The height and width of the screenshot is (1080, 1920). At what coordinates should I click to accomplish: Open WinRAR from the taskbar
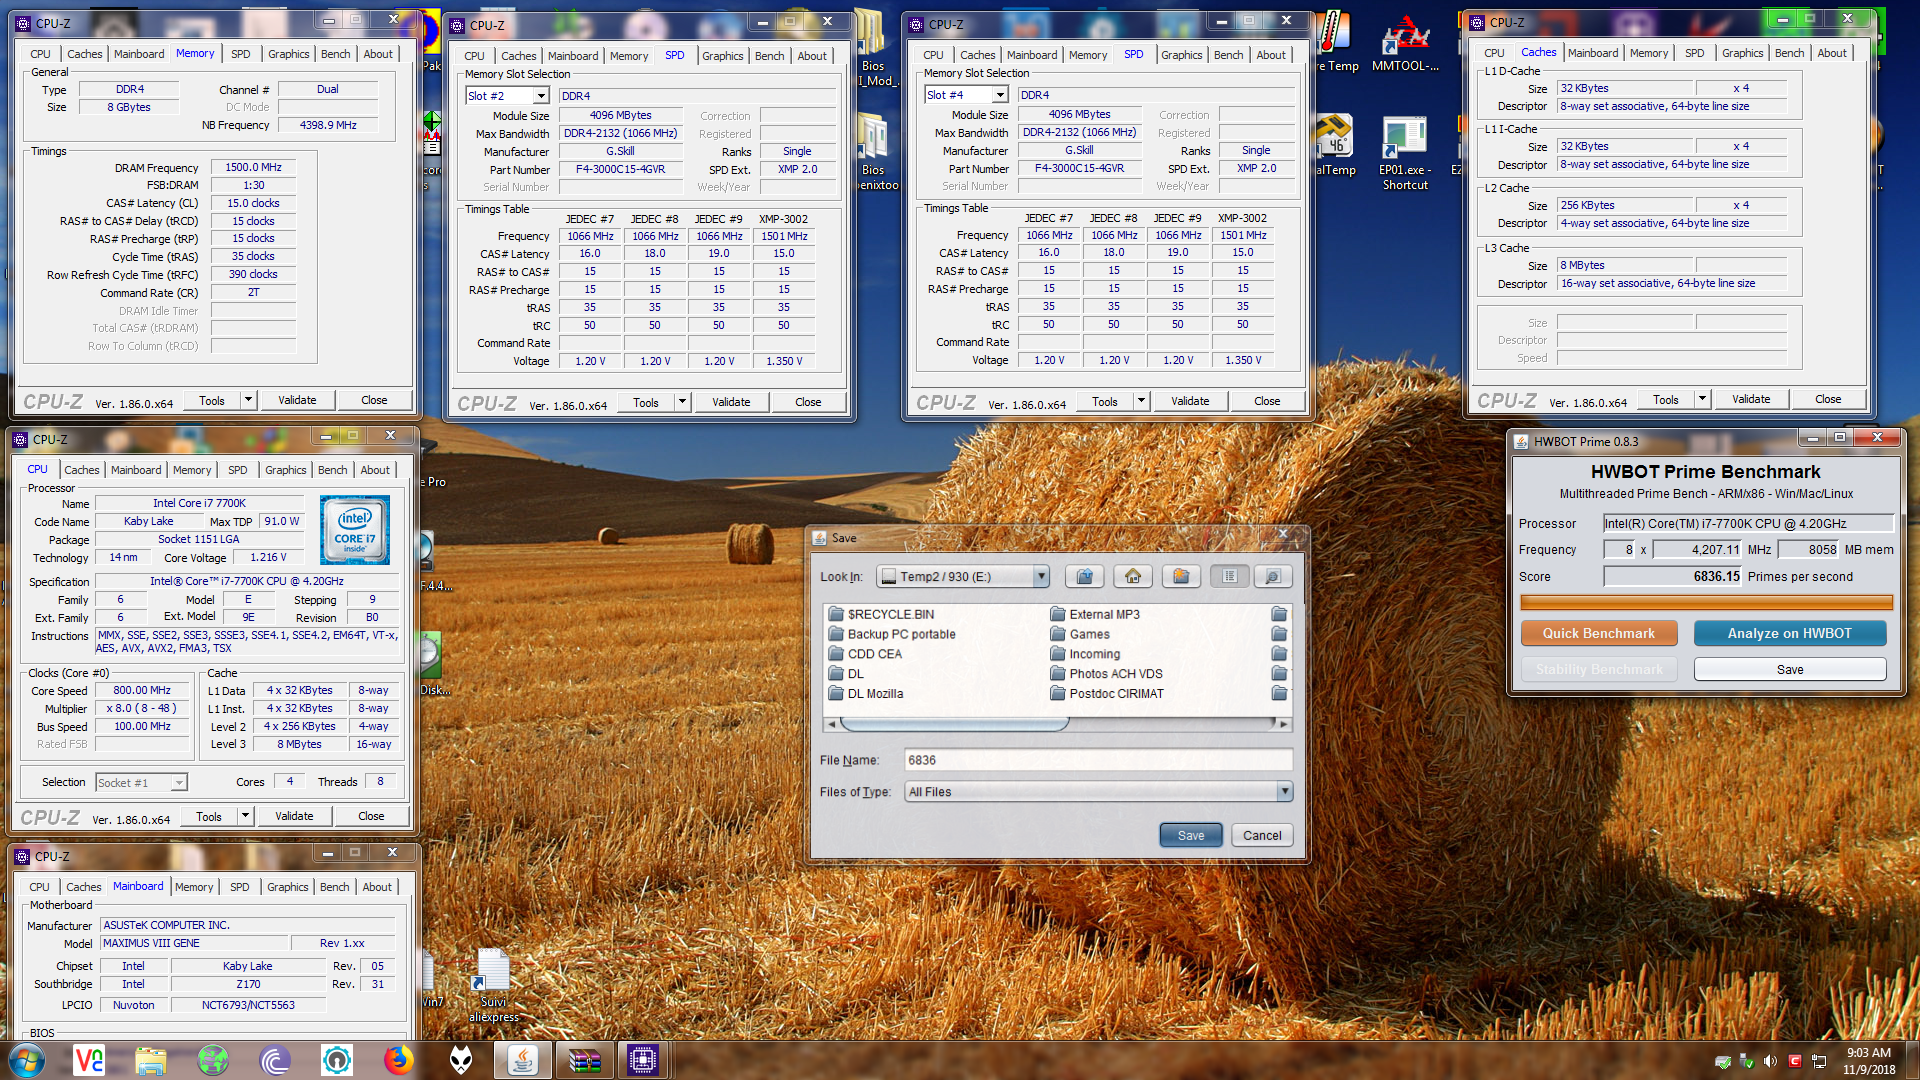pyautogui.click(x=584, y=1060)
